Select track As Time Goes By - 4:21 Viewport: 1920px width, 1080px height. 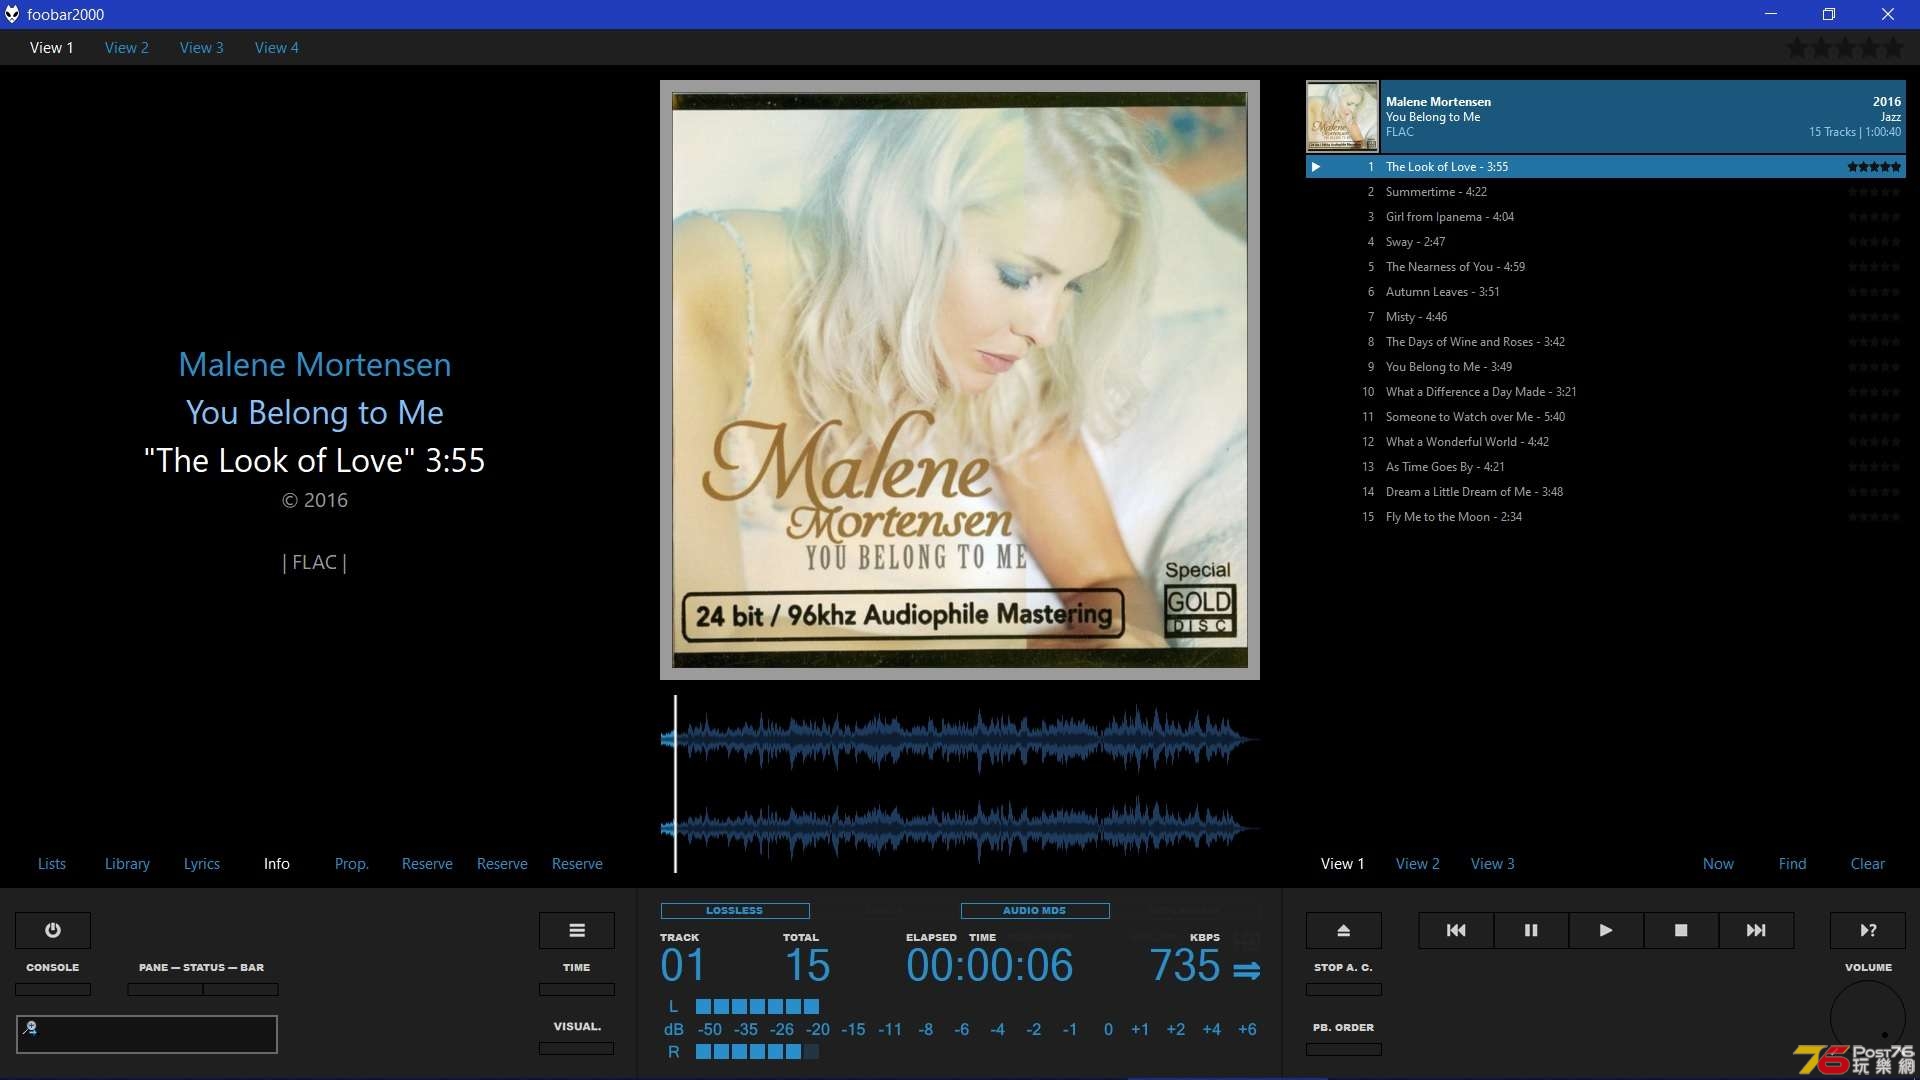1606,467
